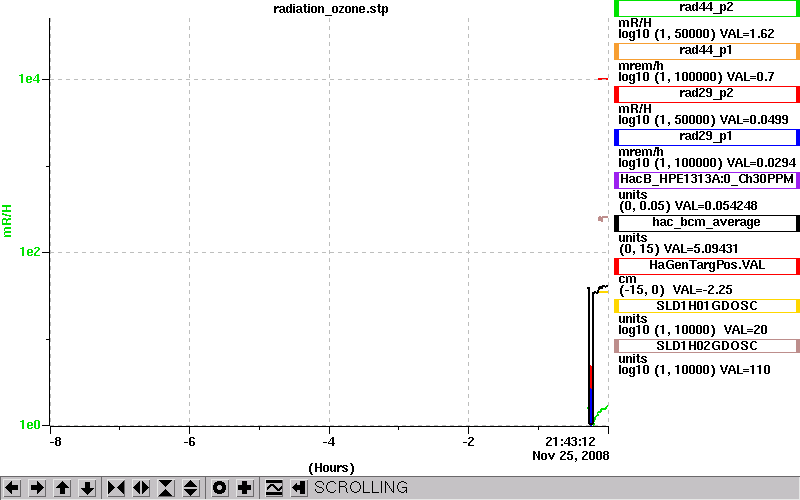This screenshot has width=800, height=500.
Task: Click the 1e0 y-axis label
Action: click(x=29, y=424)
